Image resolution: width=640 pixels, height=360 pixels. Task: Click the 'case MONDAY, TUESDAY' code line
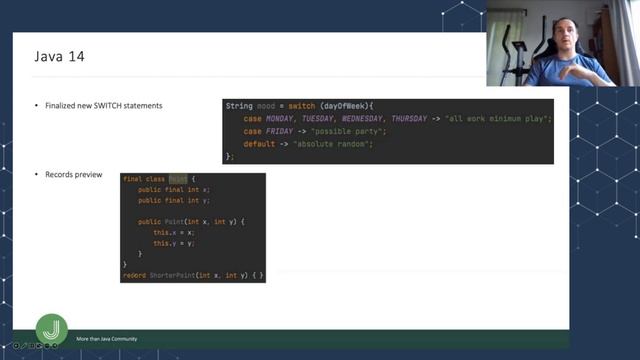pyautogui.click(x=397, y=119)
